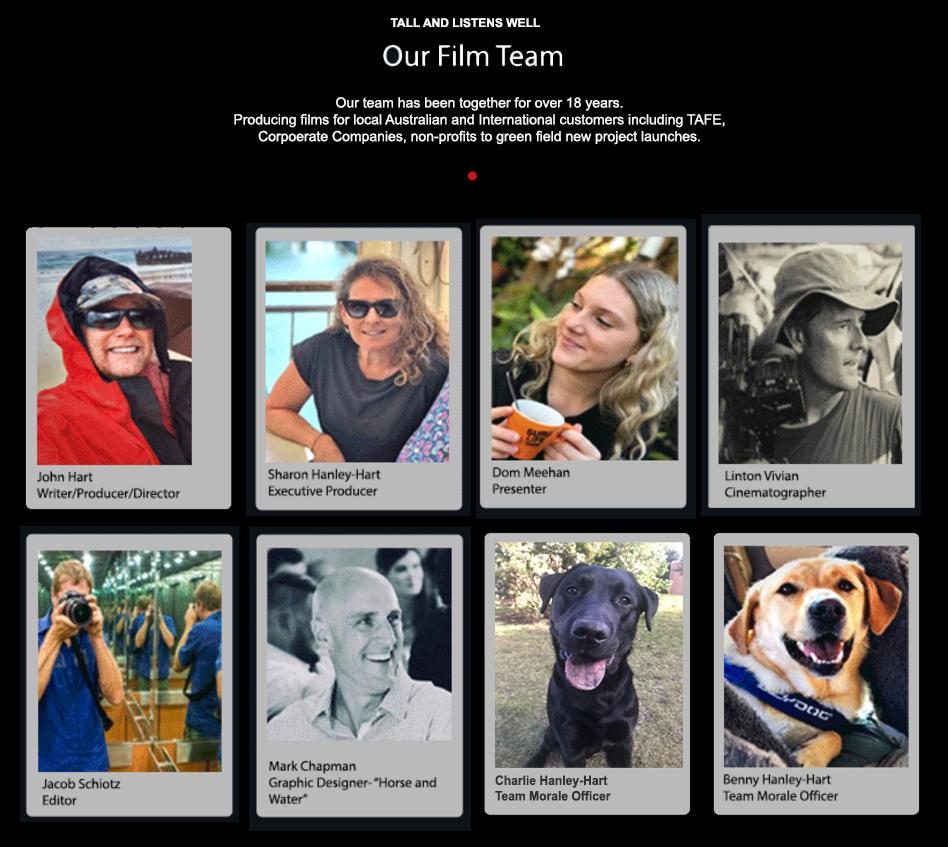Open Linton Vivian's black-and-white portrait
The width and height of the screenshot is (948, 847).
tap(810, 353)
